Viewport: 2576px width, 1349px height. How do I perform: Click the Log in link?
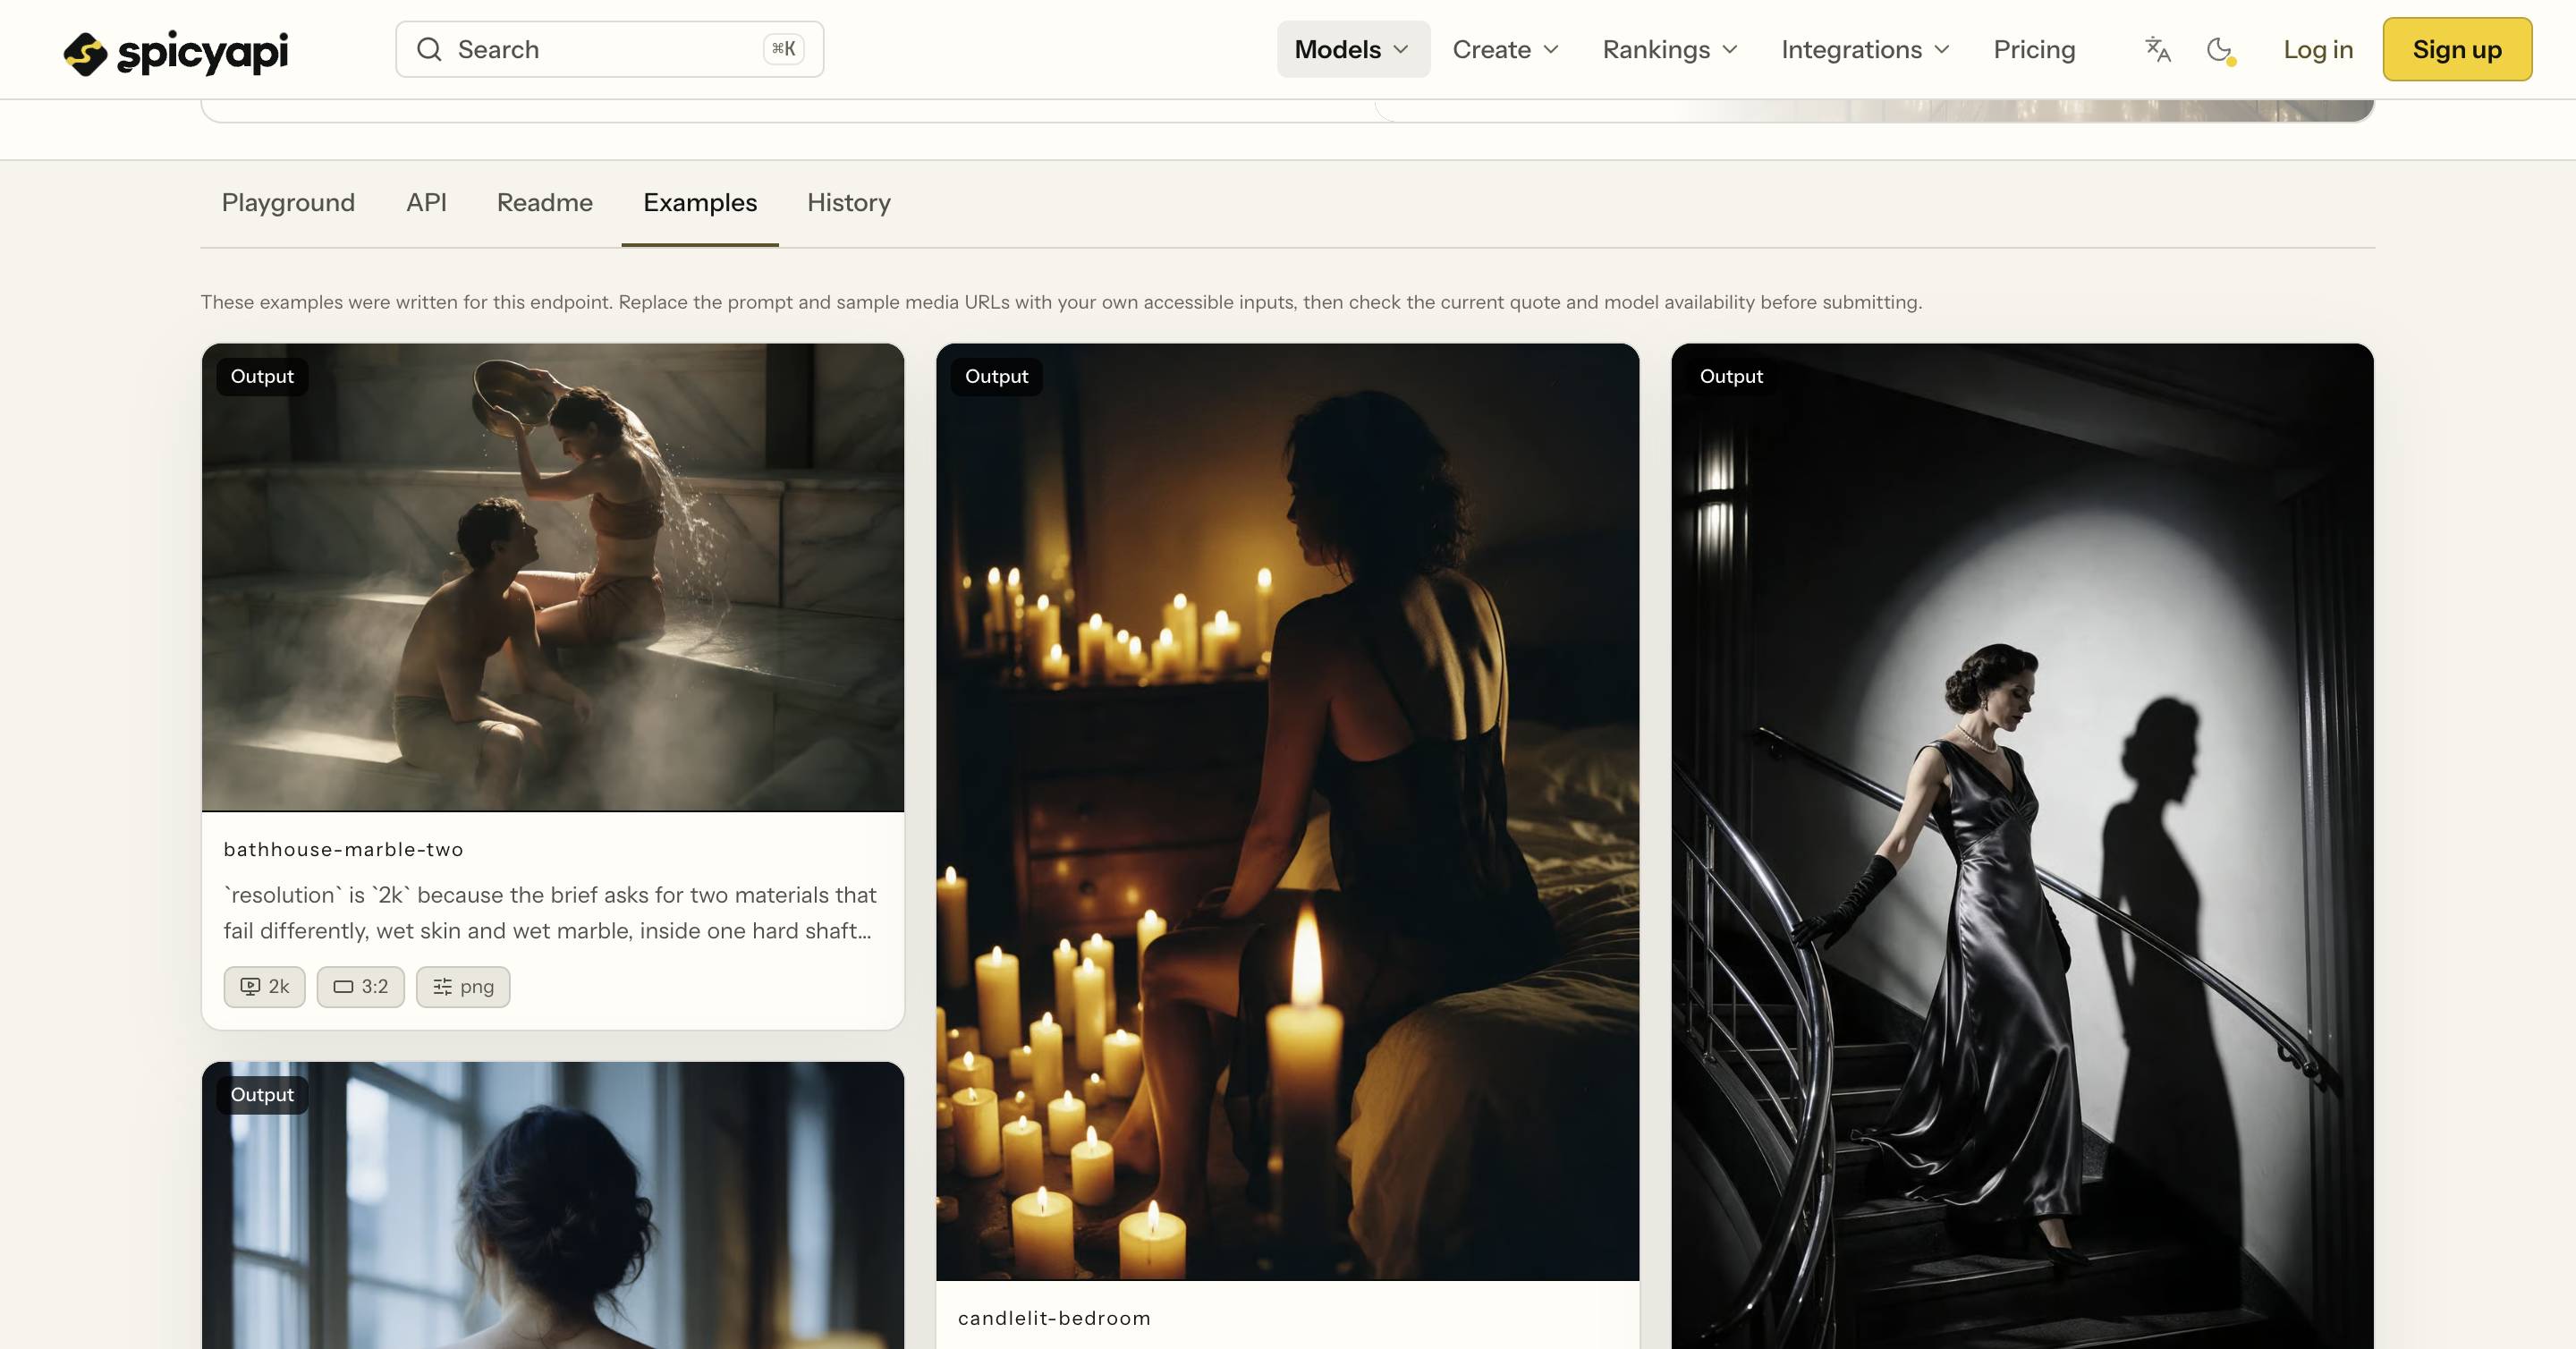click(x=2318, y=49)
